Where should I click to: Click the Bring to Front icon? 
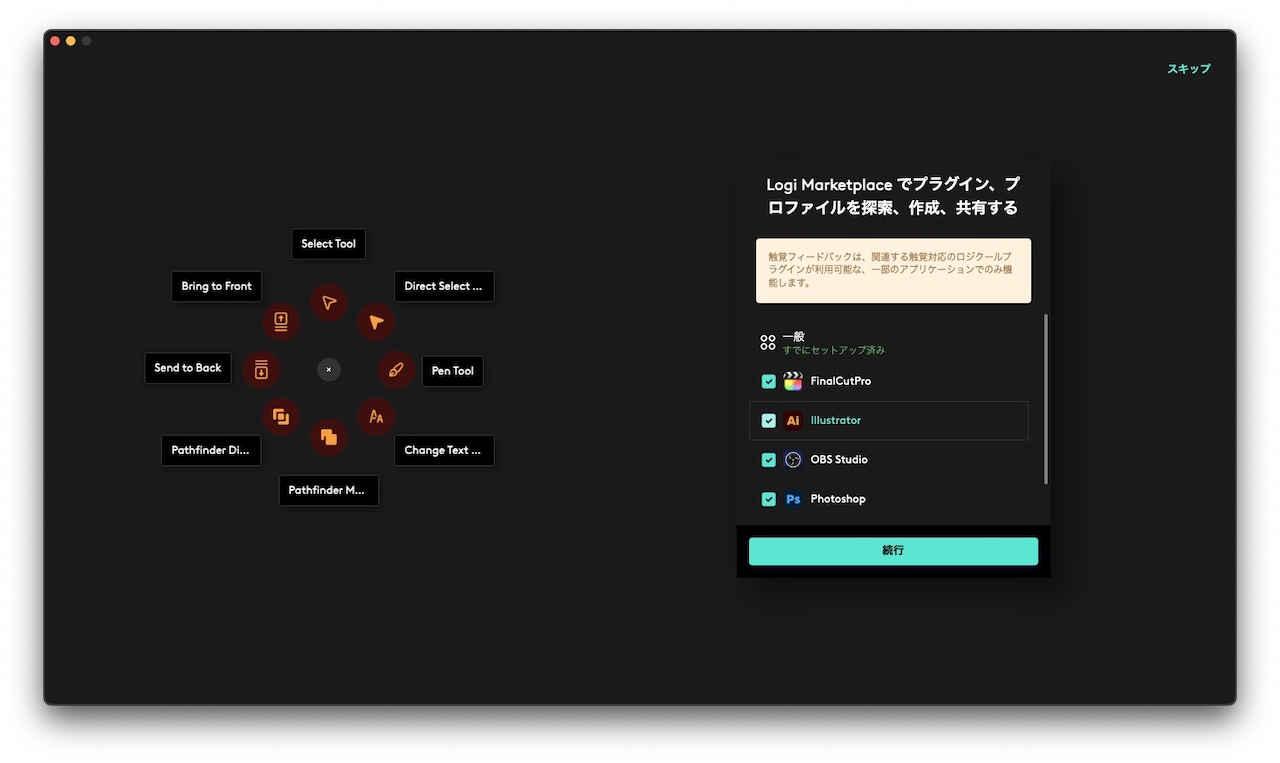click(x=281, y=321)
